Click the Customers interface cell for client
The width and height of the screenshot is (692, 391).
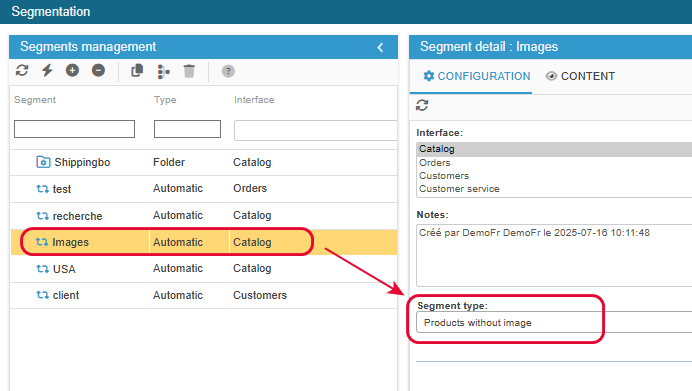coord(260,295)
